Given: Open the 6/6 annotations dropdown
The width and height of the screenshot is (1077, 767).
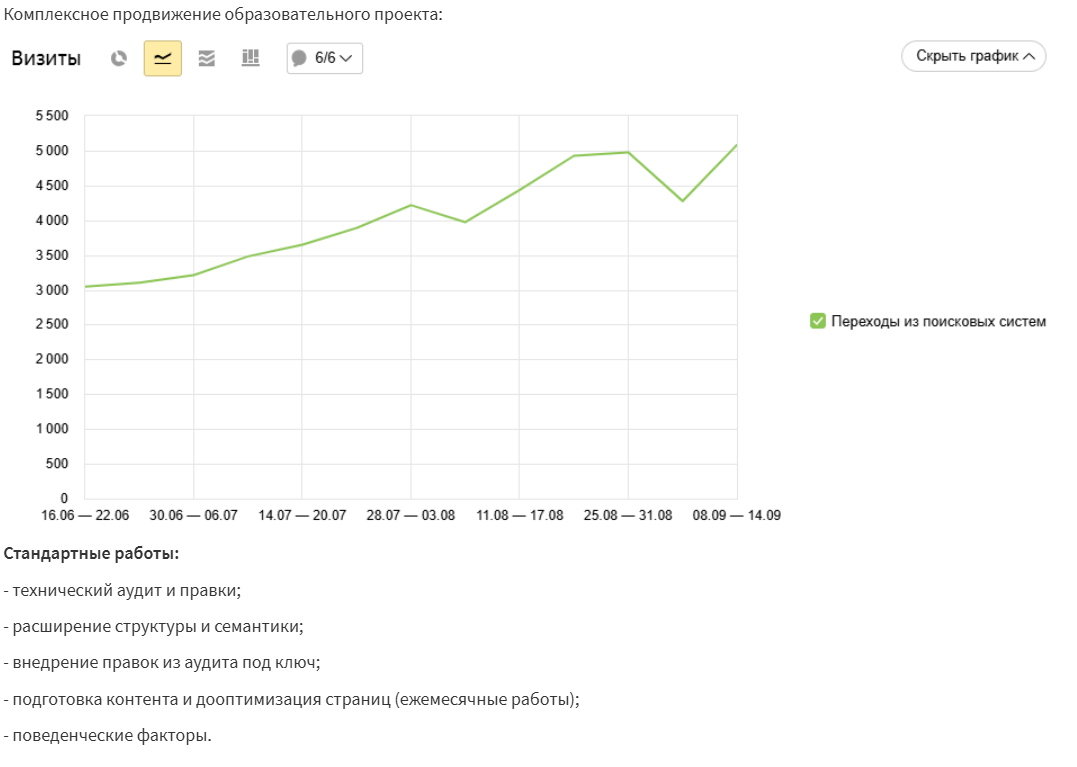Looking at the screenshot, I should click(x=325, y=58).
